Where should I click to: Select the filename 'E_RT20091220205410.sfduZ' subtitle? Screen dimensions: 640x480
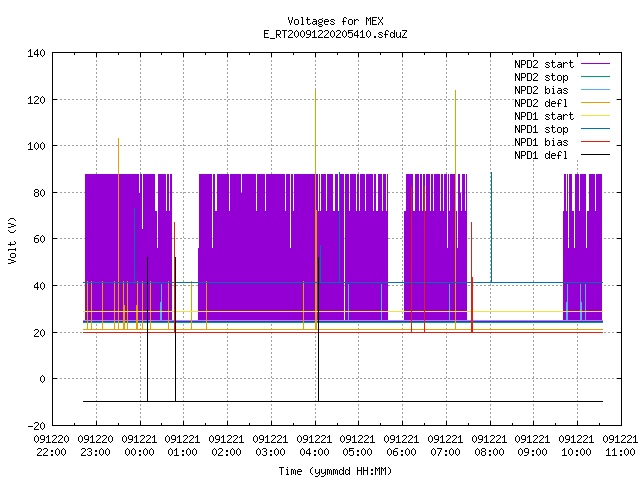pos(335,34)
